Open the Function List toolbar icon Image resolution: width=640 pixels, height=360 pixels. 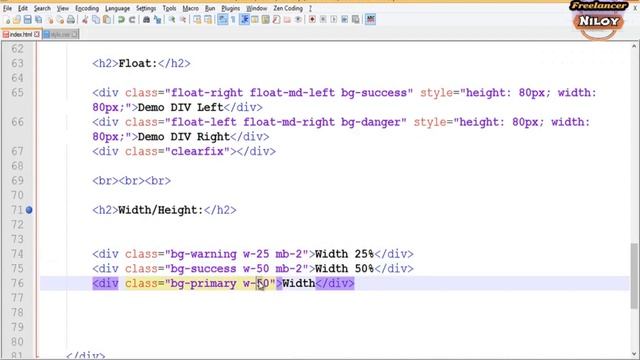point(276,20)
